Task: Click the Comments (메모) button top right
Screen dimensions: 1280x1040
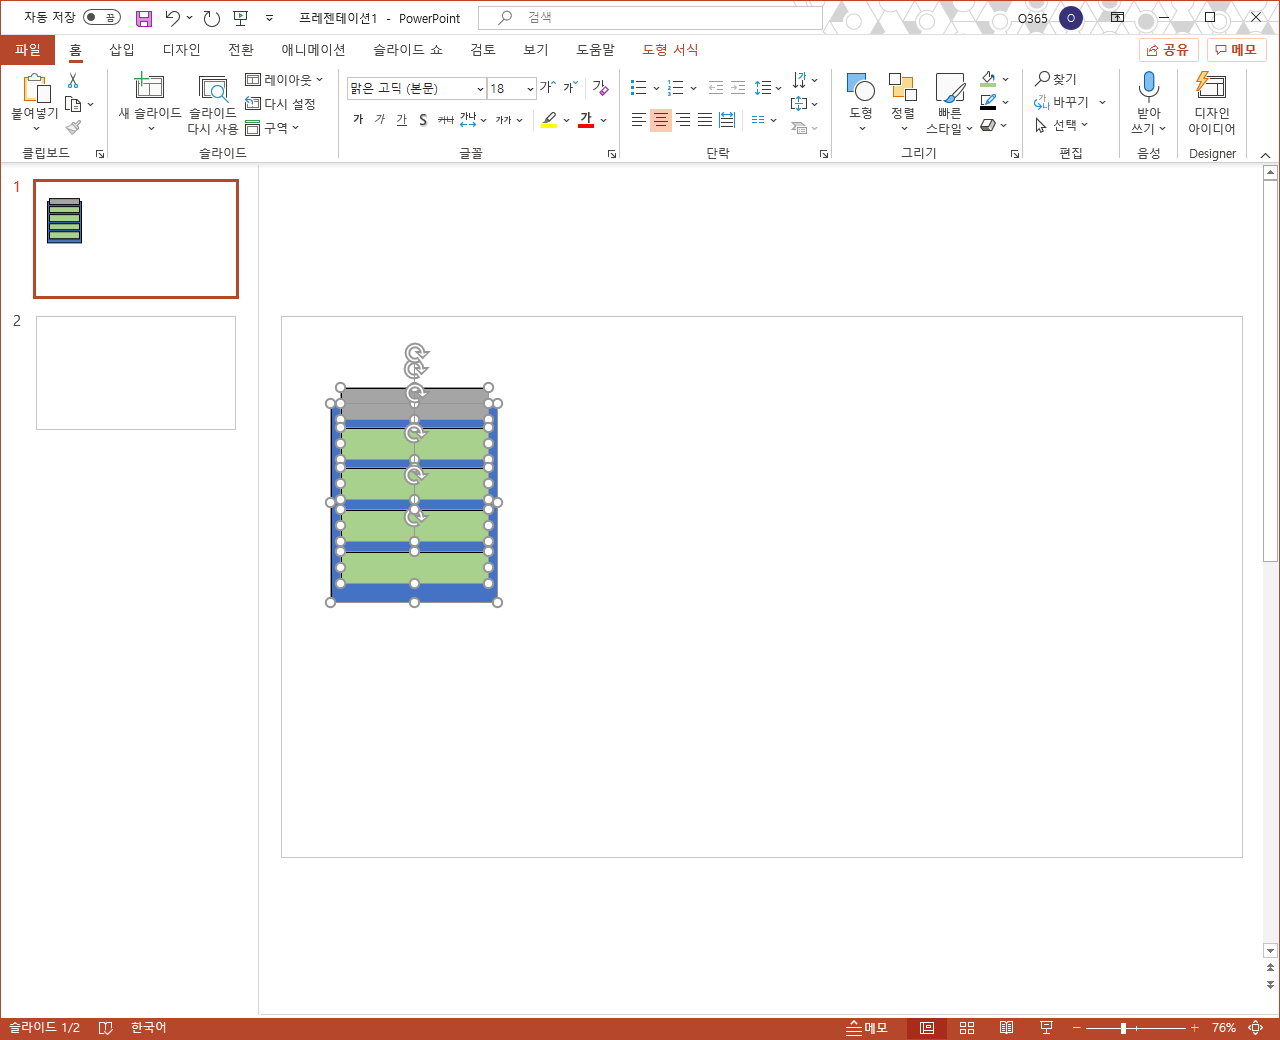Action: click(x=1237, y=49)
